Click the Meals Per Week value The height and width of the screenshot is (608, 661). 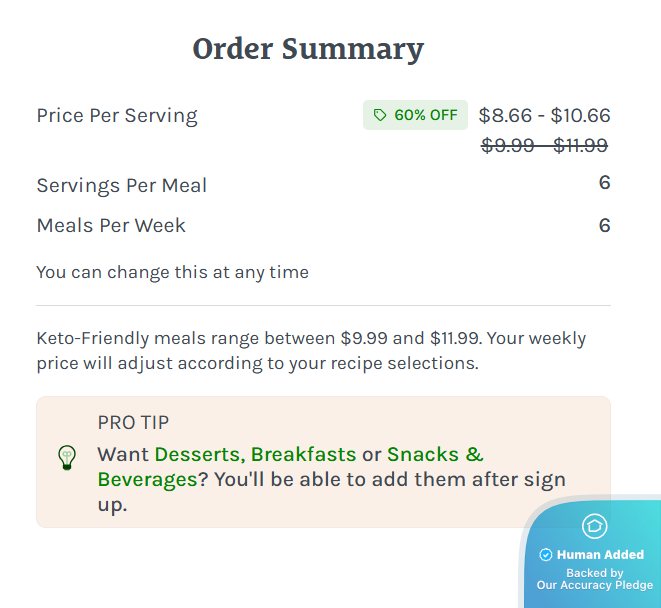(x=604, y=225)
